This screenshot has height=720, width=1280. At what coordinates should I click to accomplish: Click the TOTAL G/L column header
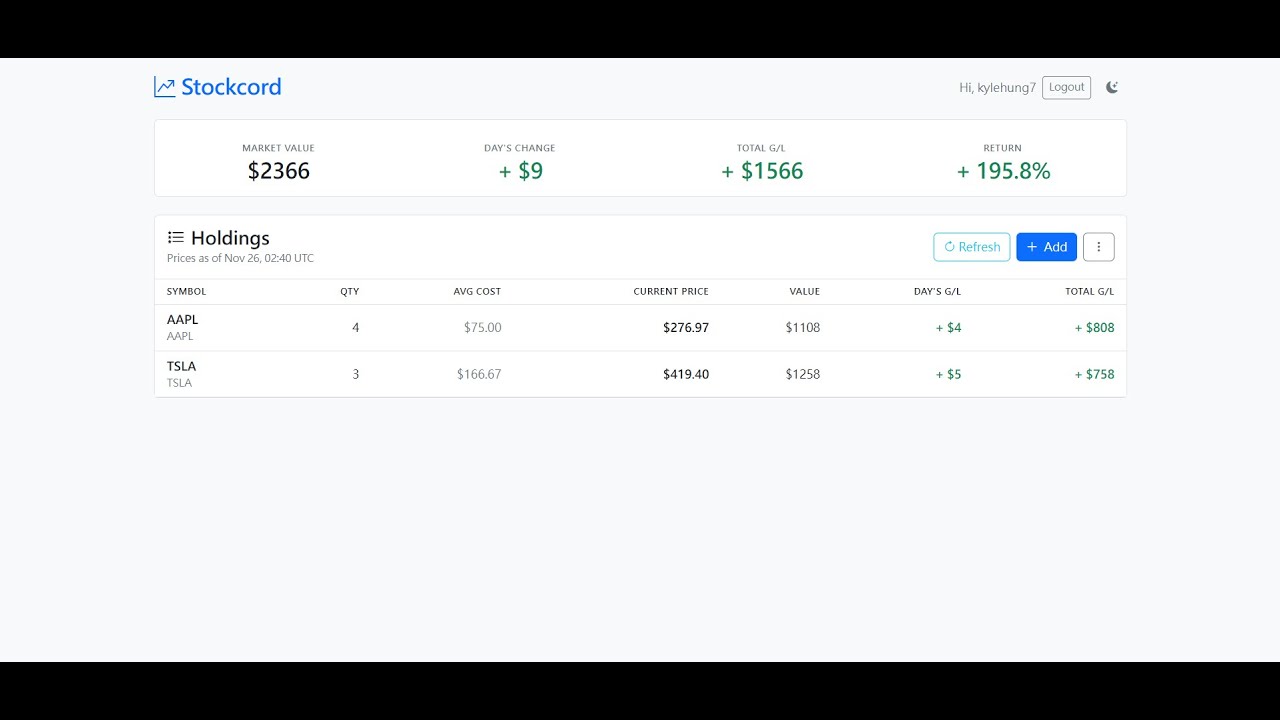click(x=1089, y=292)
